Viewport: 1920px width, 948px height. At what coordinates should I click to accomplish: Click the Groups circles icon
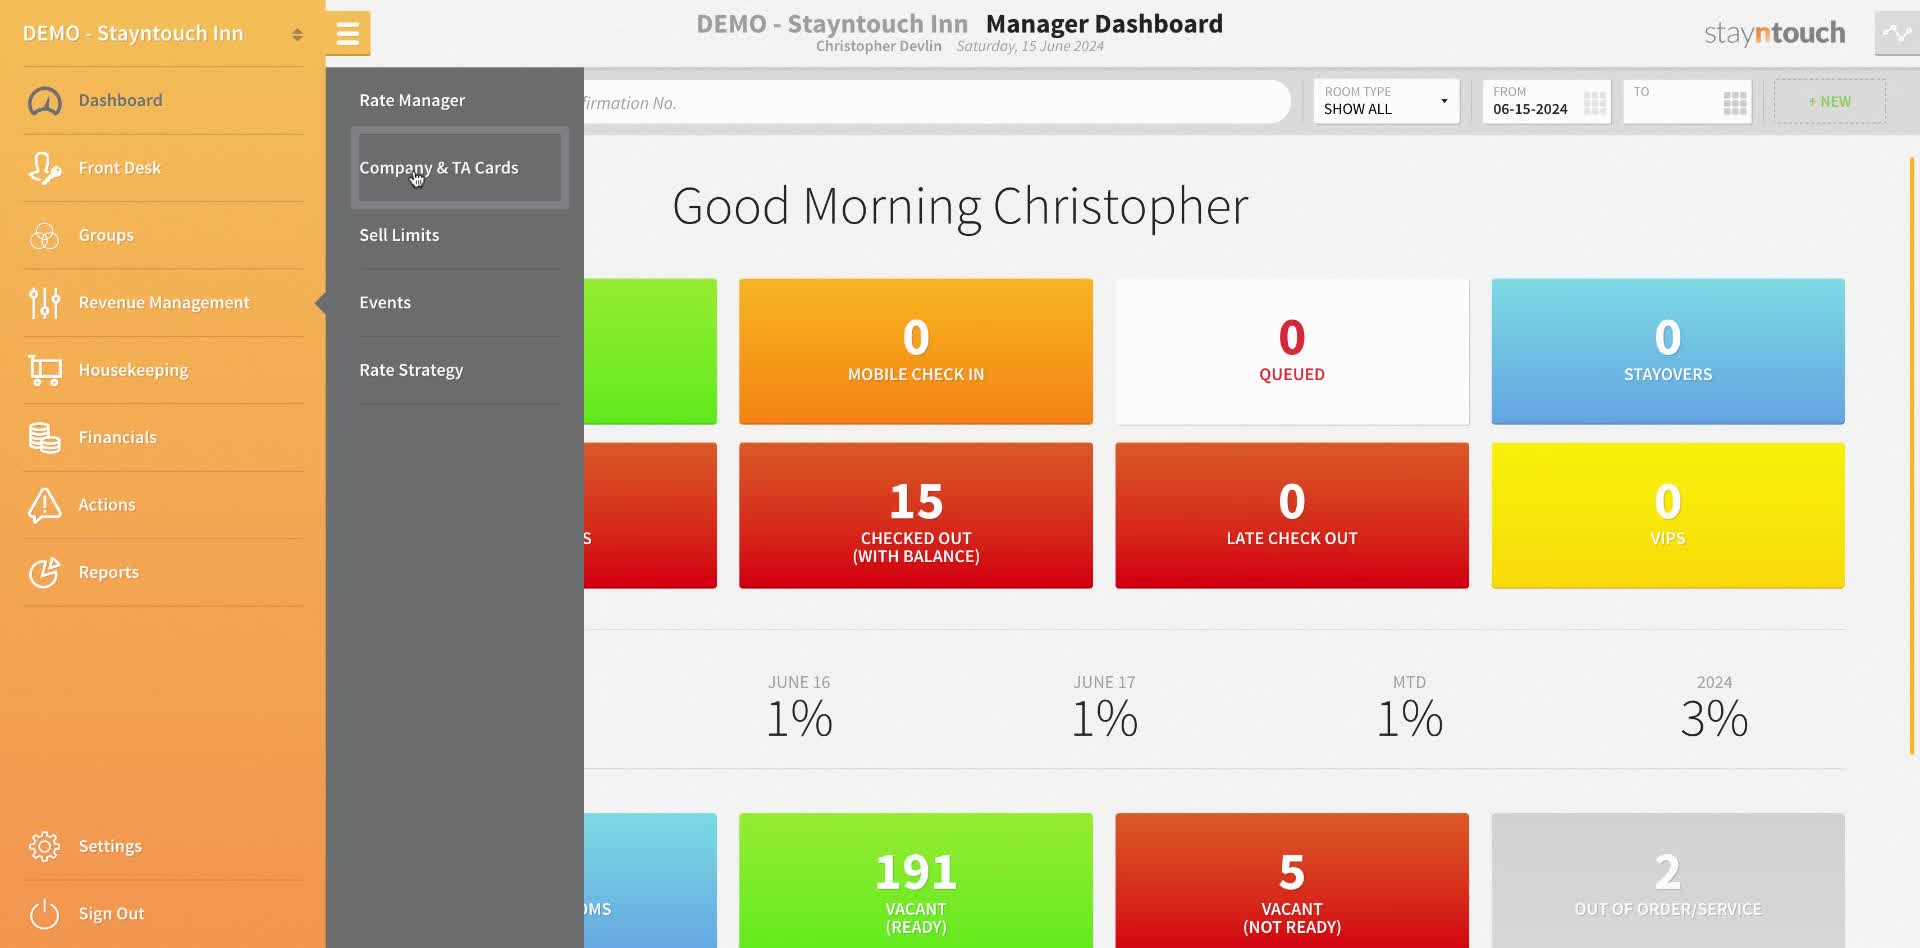point(44,236)
